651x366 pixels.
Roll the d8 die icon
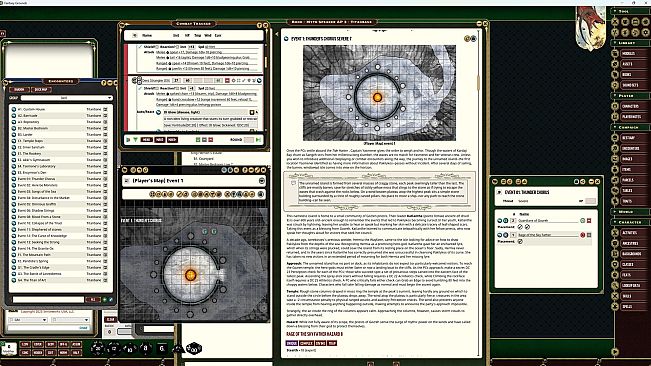click(x=145, y=348)
